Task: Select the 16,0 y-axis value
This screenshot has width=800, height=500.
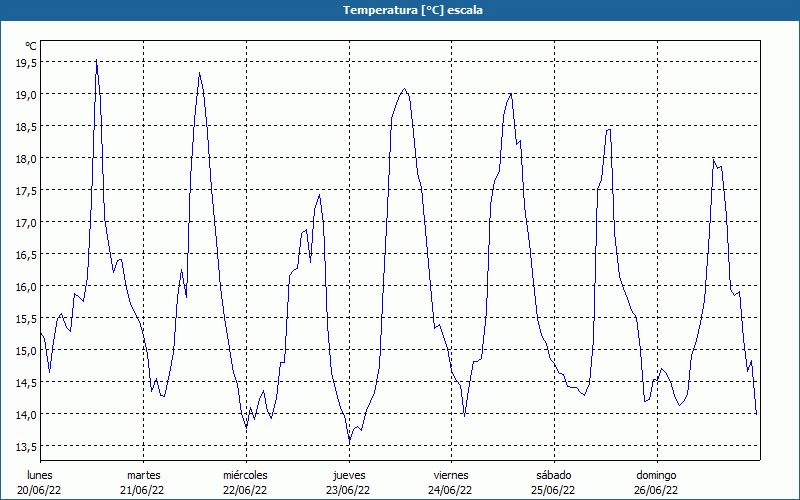Action: (x=26, y=286)
